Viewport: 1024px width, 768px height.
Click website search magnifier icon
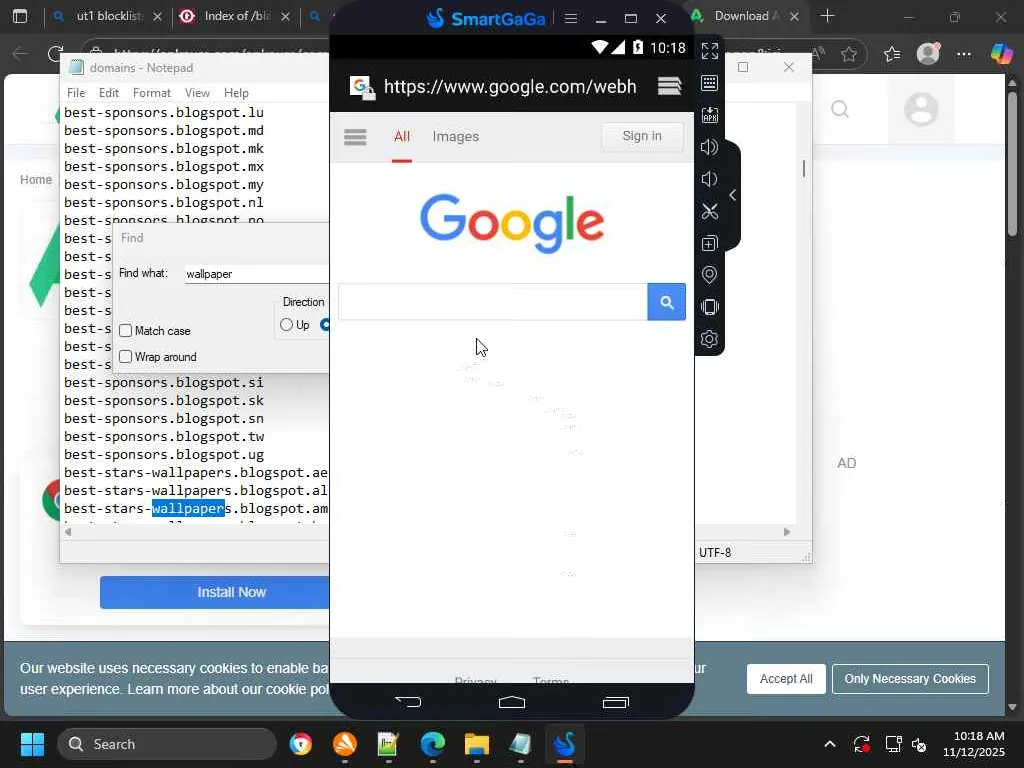click(x=840, y=109)
